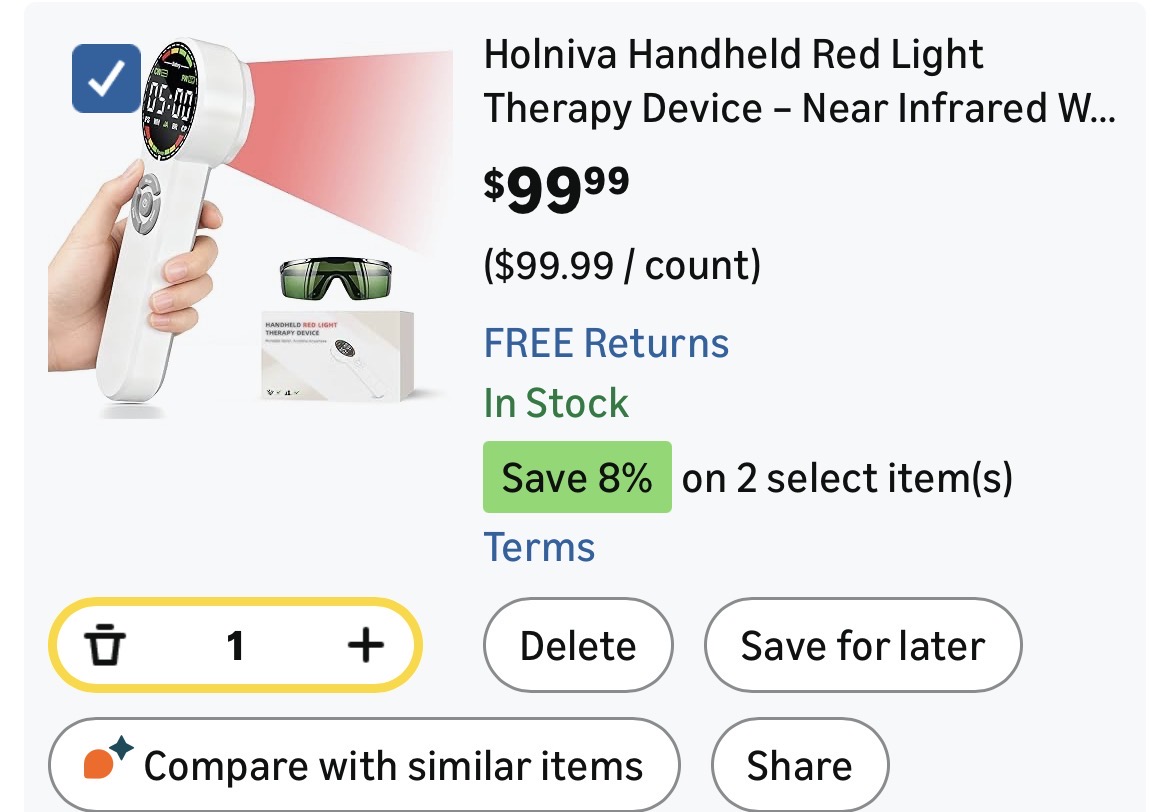Open the Terms link
The height and width of the screenshot is (812, 1170).
pyautogui.click(x=539, y=547)
